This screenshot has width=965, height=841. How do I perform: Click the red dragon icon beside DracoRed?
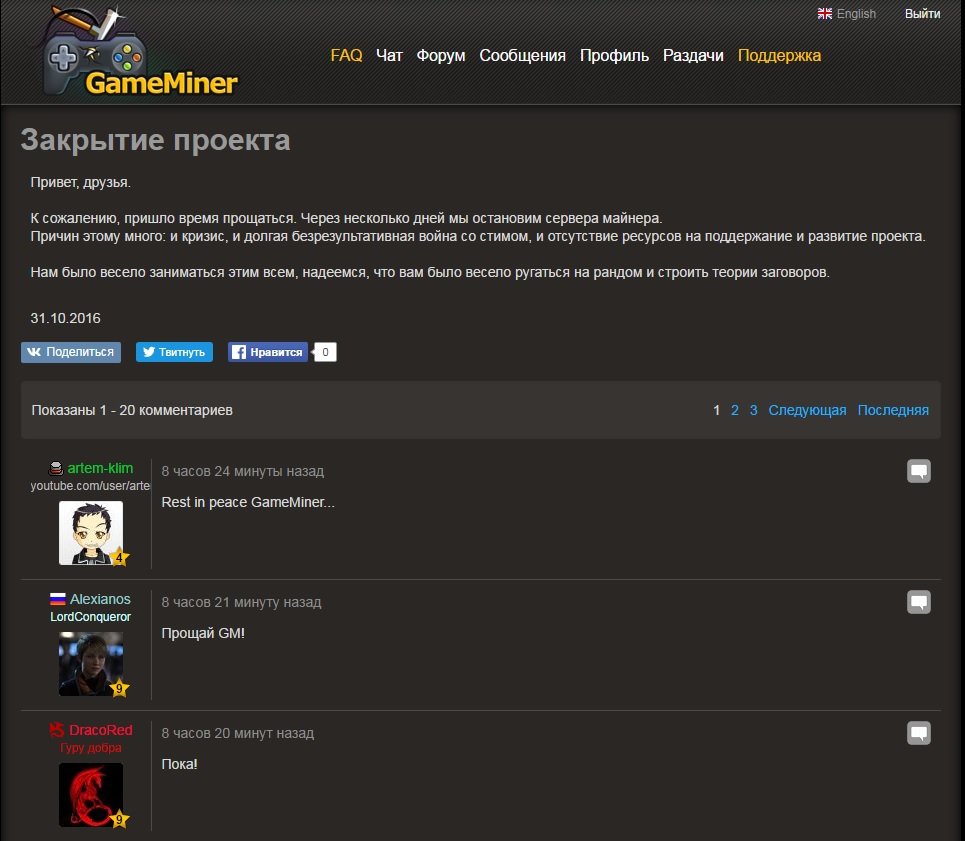[x=57, y=730]
